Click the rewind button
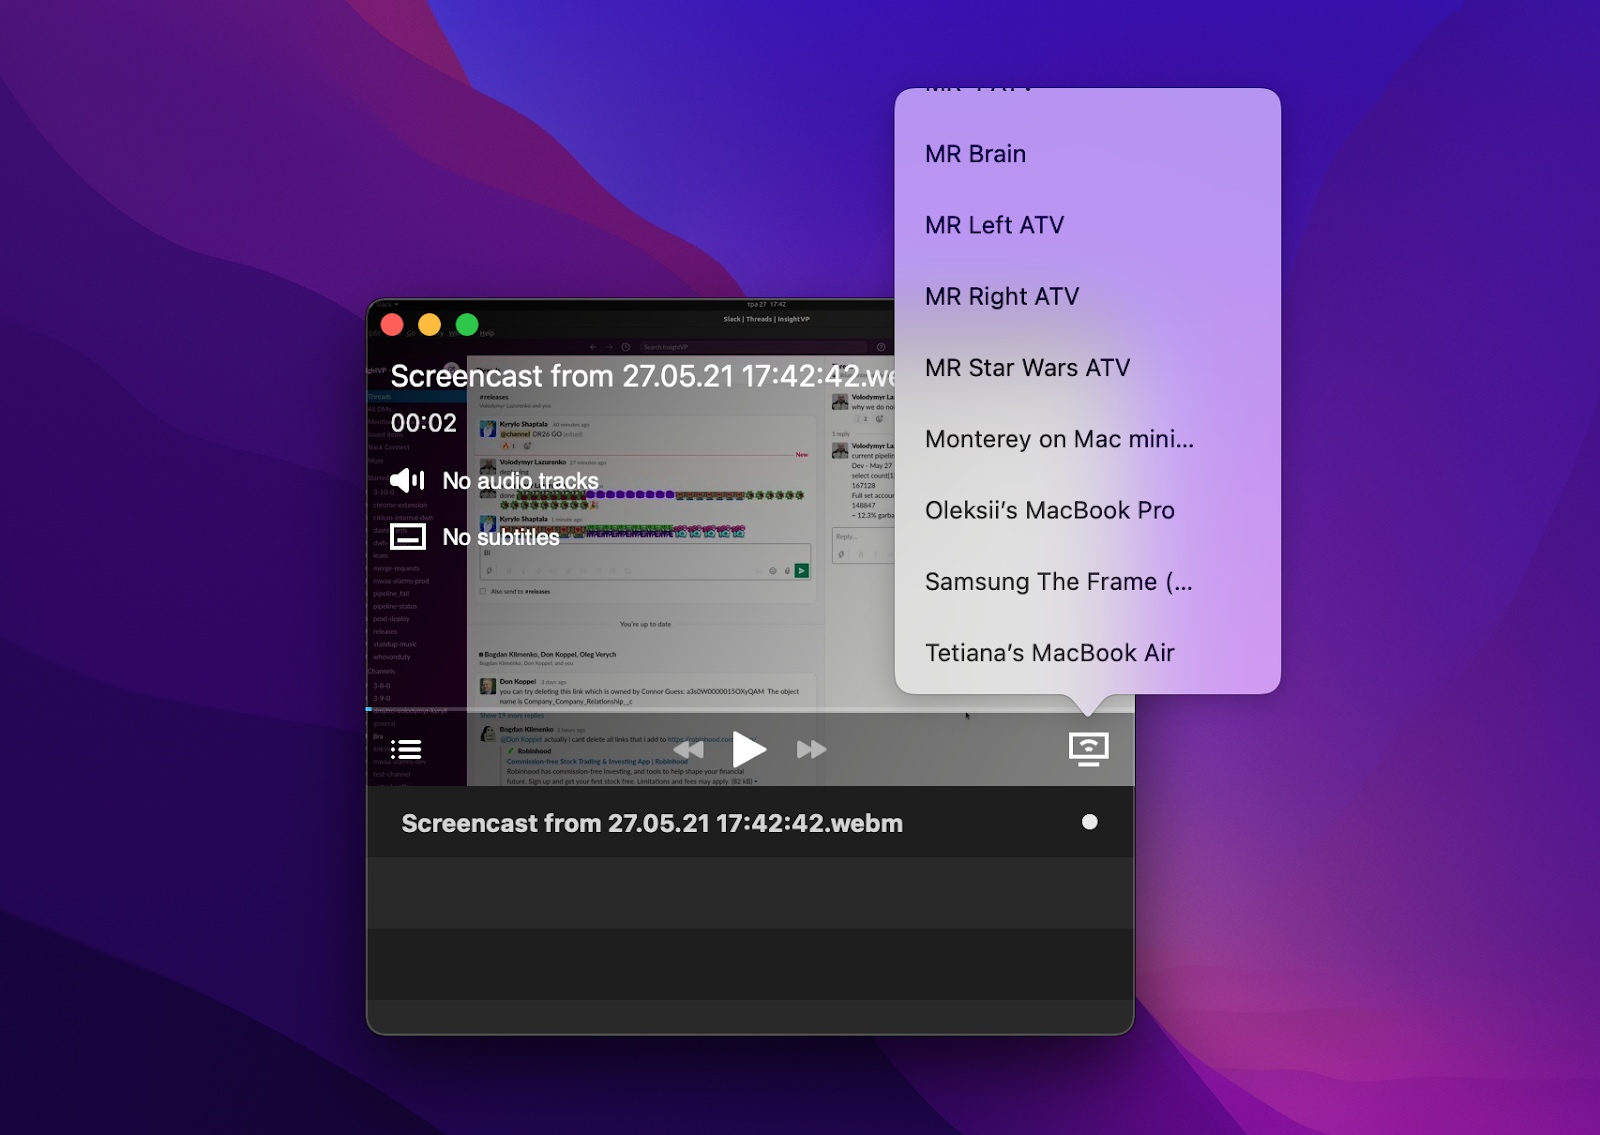 pyautogui.click(x=688, y=749)
